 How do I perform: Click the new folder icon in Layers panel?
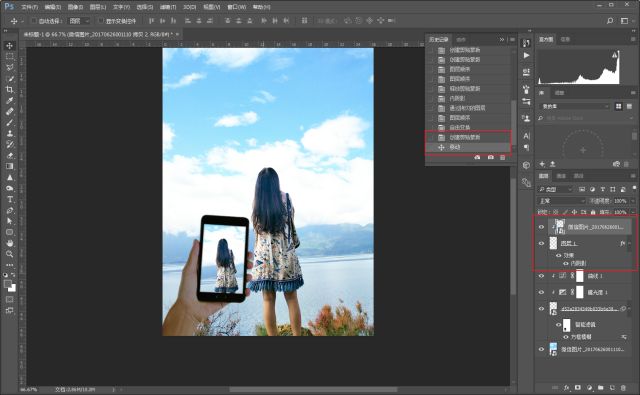click(600, 388)
